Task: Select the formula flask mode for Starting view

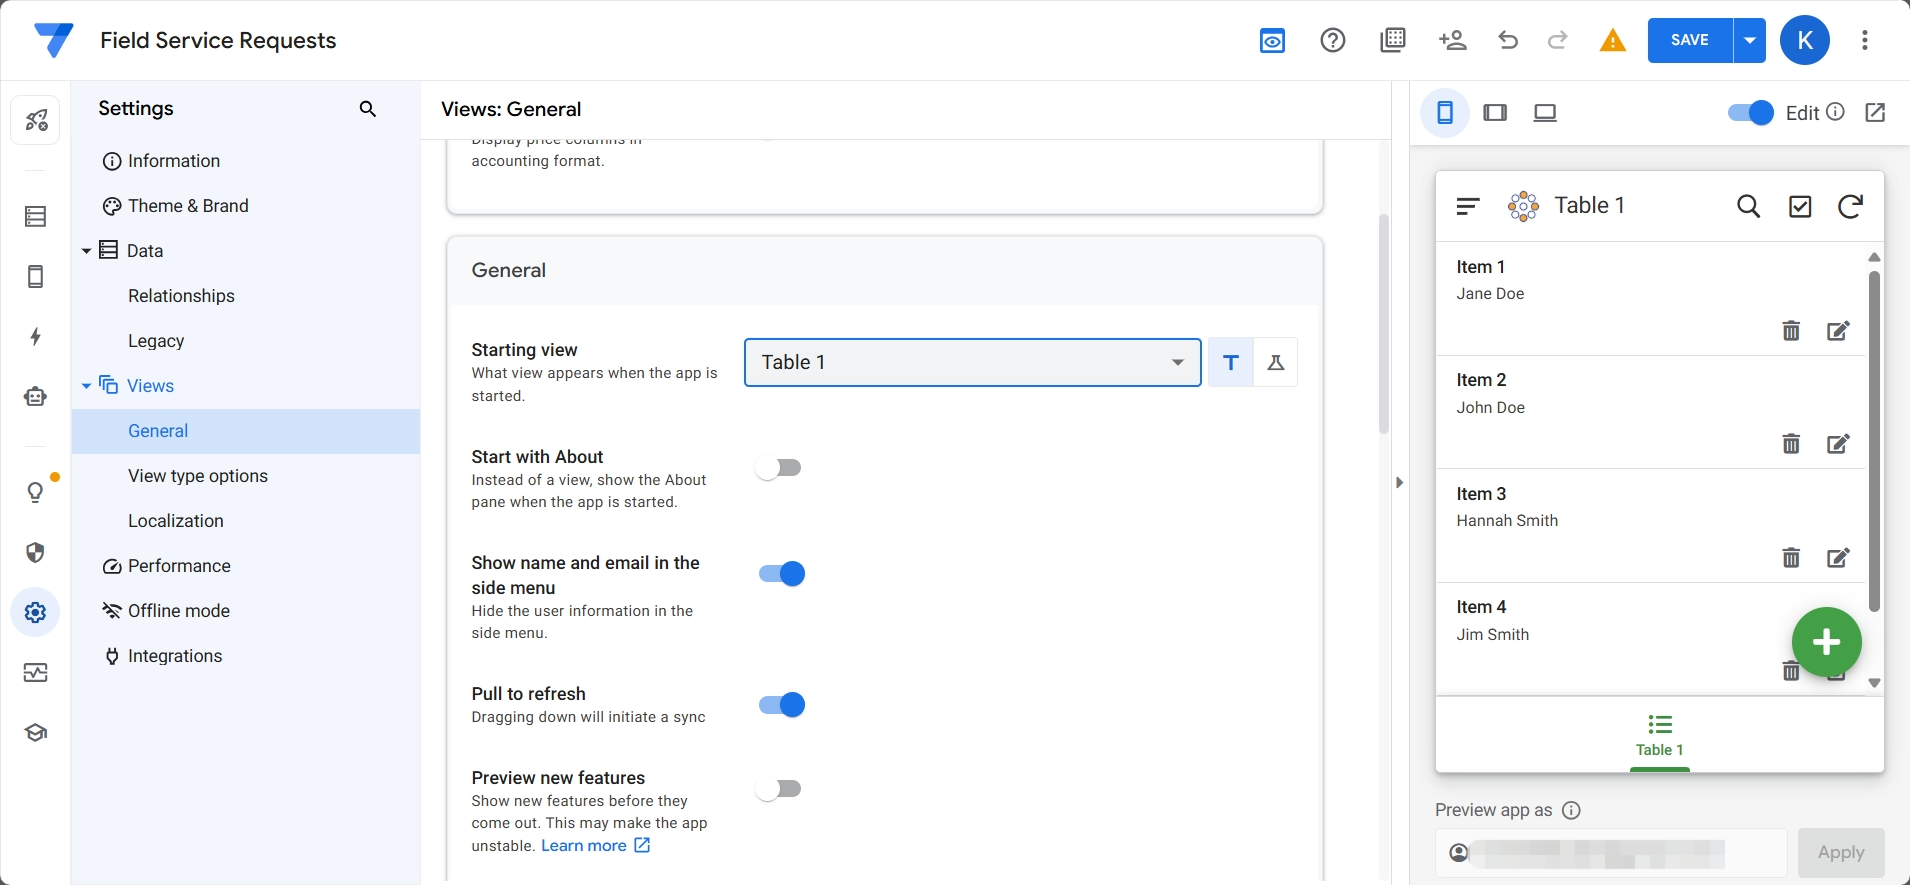Action: click(1275, 363)
